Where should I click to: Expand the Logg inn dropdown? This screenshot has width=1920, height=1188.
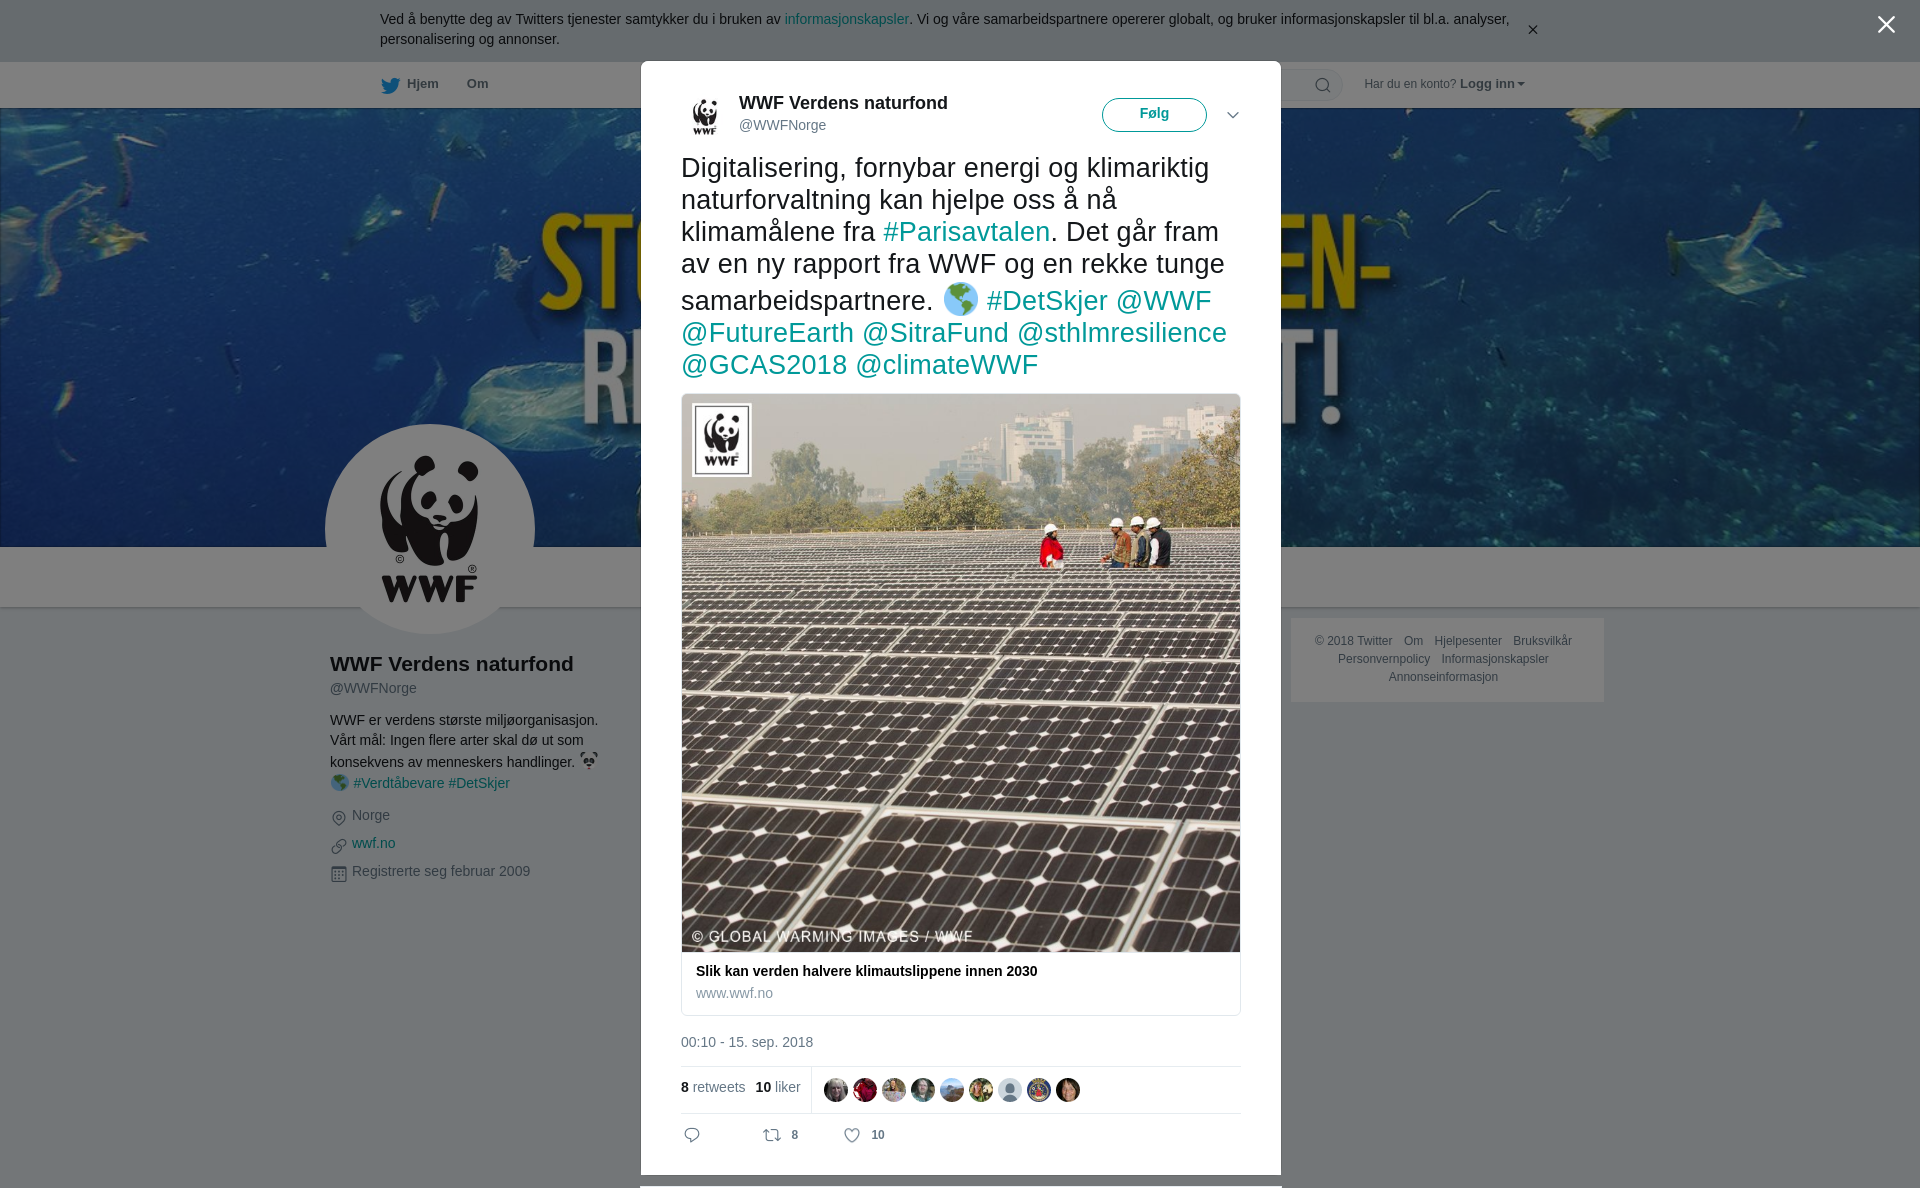pyautogui.click(x=1492, y=84)
